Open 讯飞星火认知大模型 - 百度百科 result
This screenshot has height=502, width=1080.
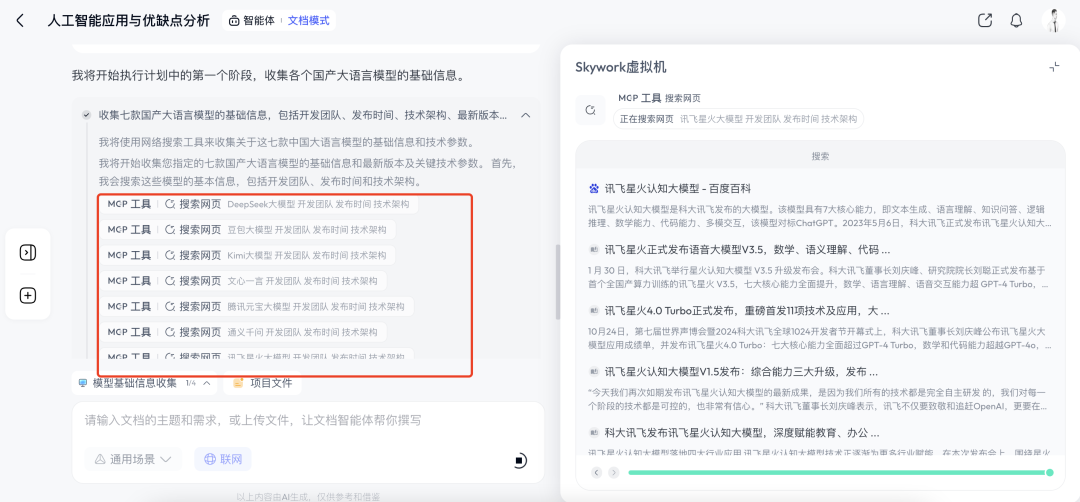pos(677,188)
